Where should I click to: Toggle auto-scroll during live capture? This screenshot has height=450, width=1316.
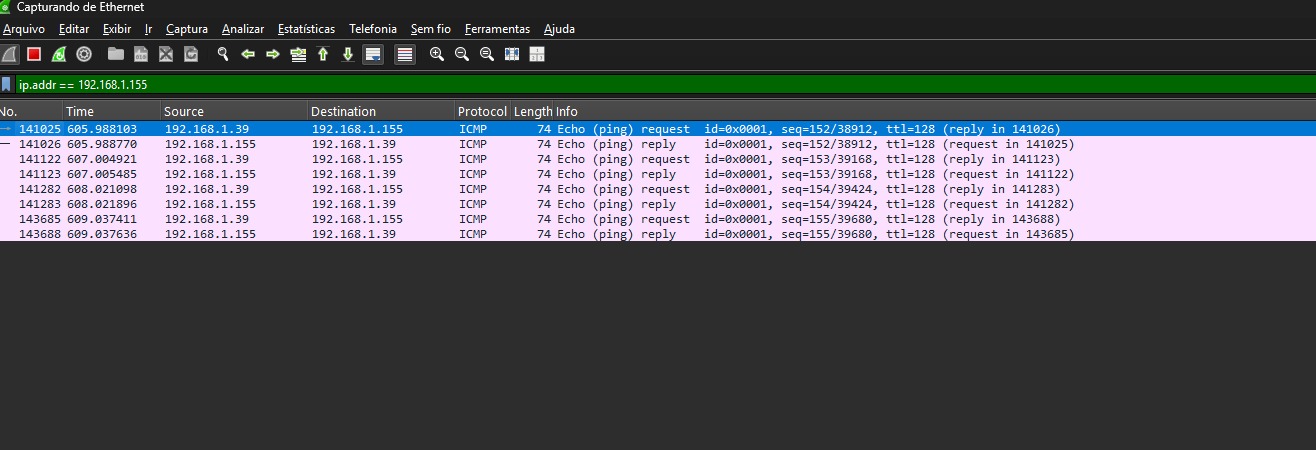pos(372,54)
